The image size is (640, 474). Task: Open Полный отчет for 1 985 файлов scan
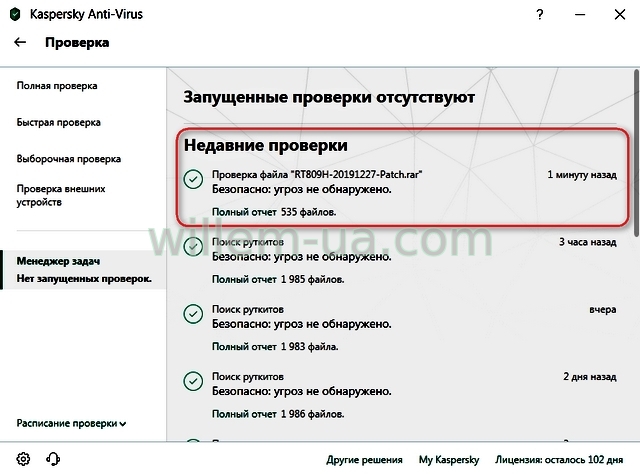(x=244, y=279)
